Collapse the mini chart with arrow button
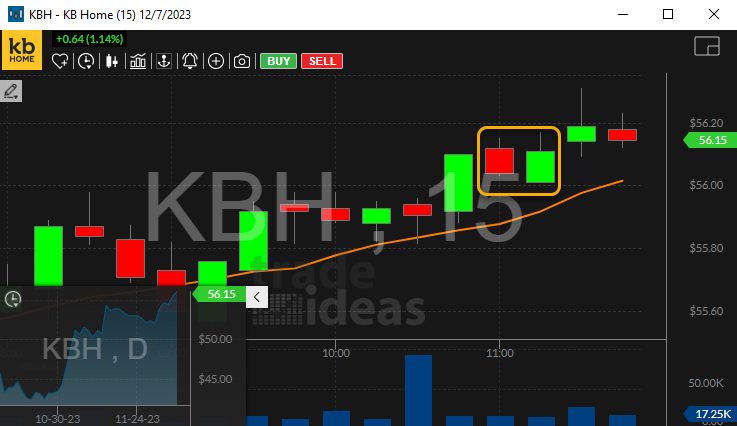Viewport: 737px width, 426px height. pyautogui.click(x=255, y=296)
